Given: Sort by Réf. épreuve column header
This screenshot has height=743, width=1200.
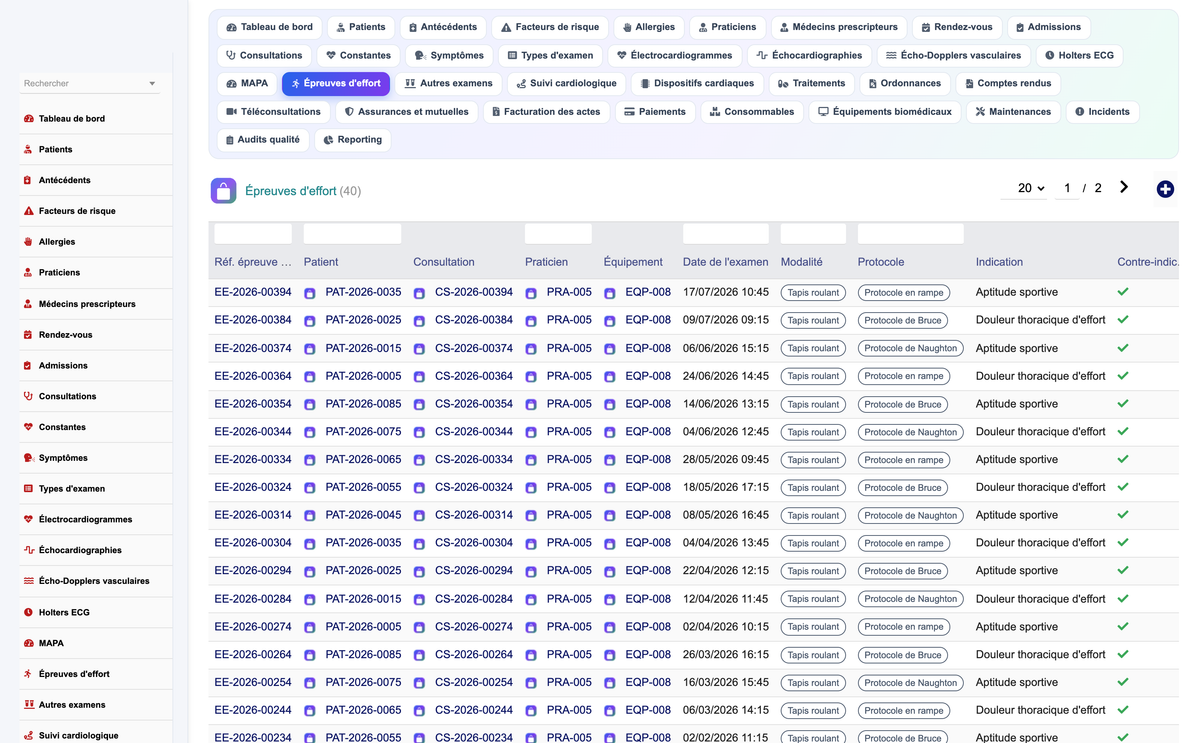Looking at the screenshot, I should pos(253,262).
